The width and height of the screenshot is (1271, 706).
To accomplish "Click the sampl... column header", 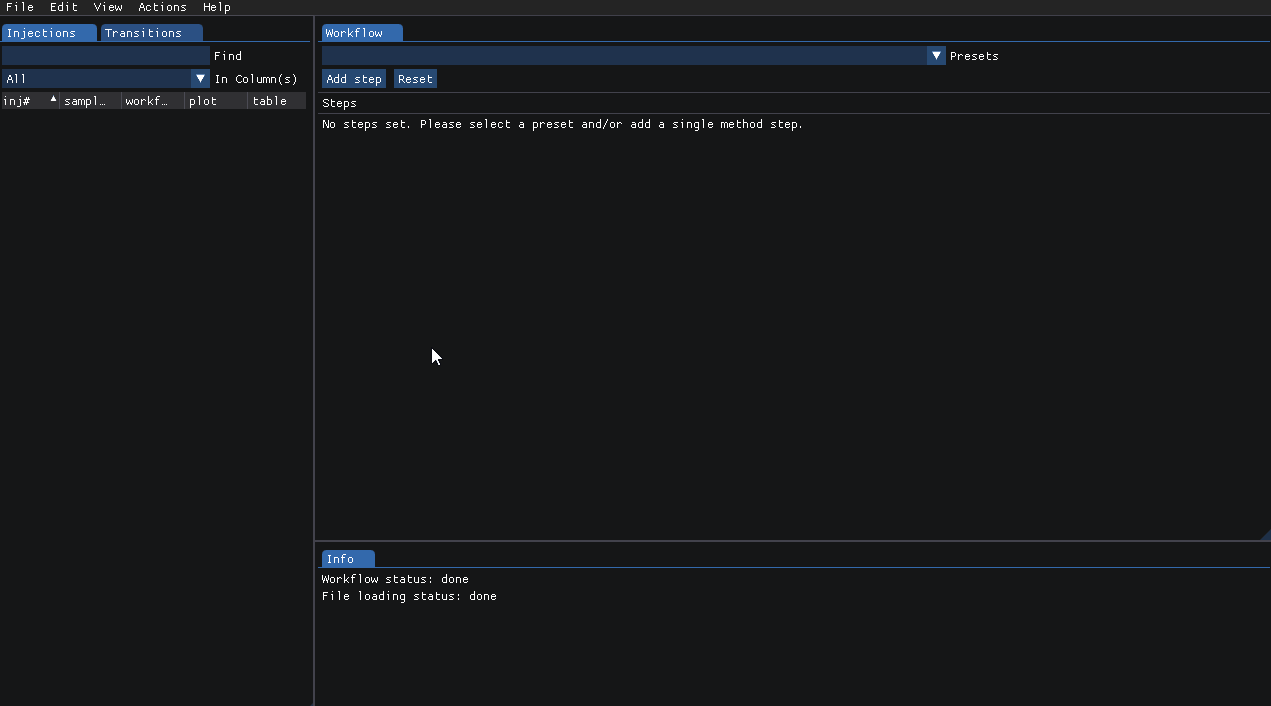I will coord(91,101).
